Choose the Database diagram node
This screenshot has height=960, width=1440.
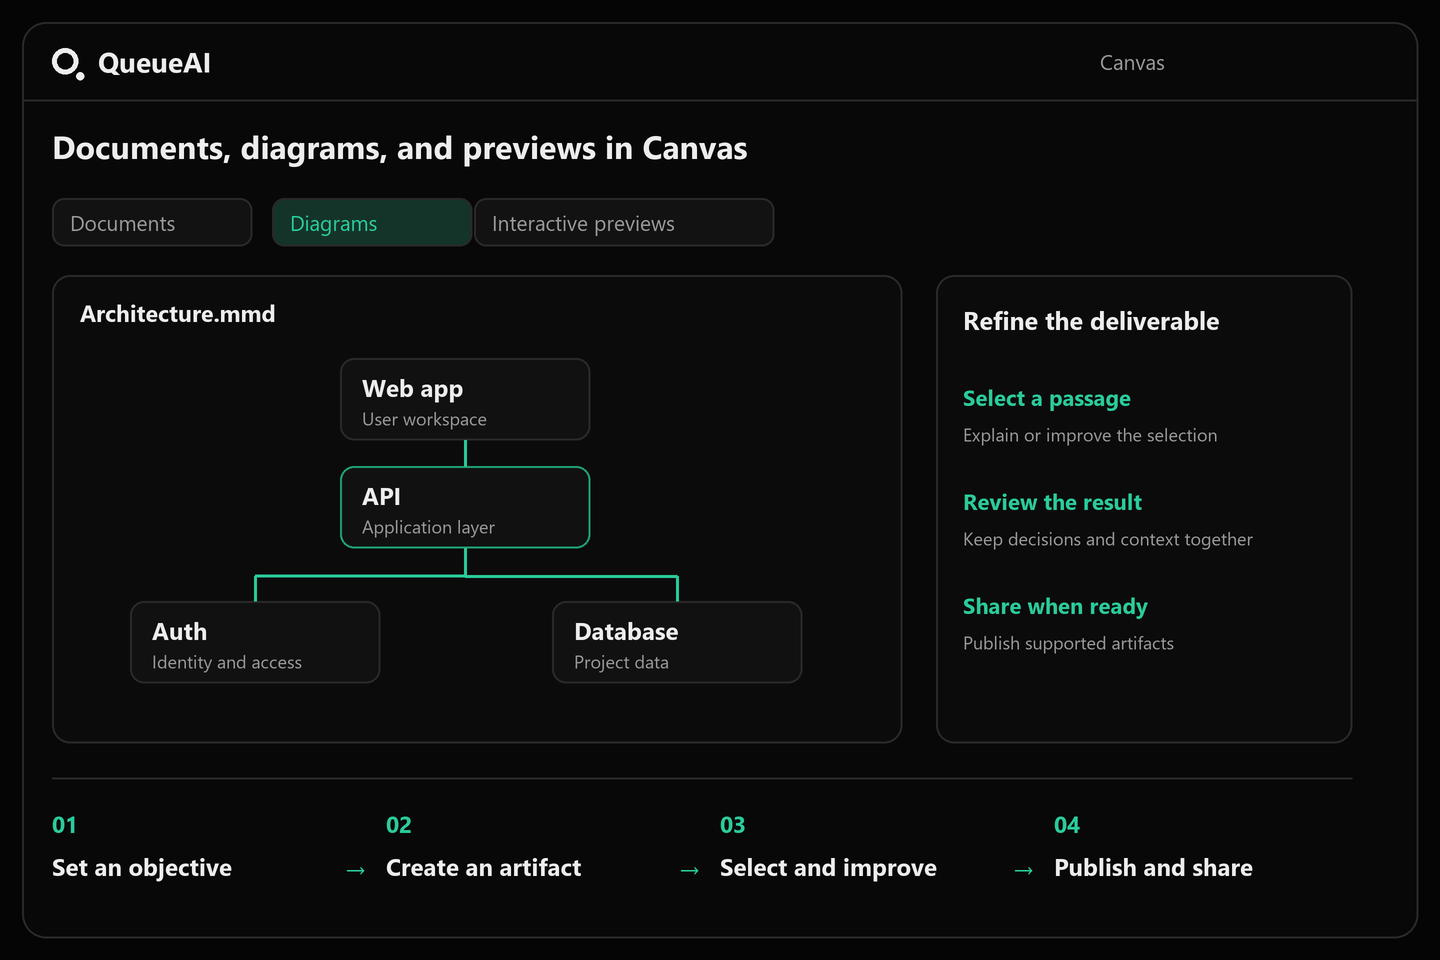677,642
